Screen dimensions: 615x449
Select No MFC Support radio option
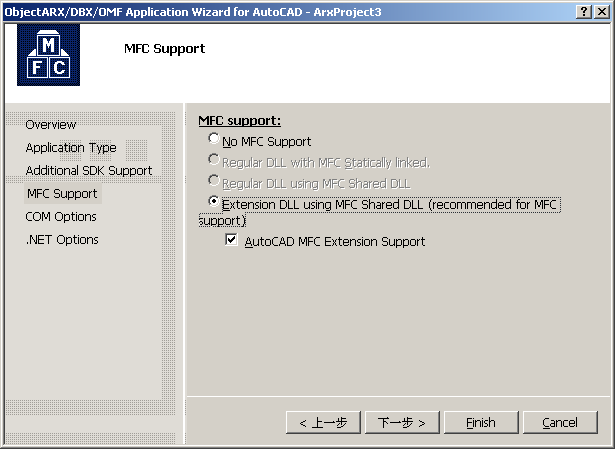point(214,141)
